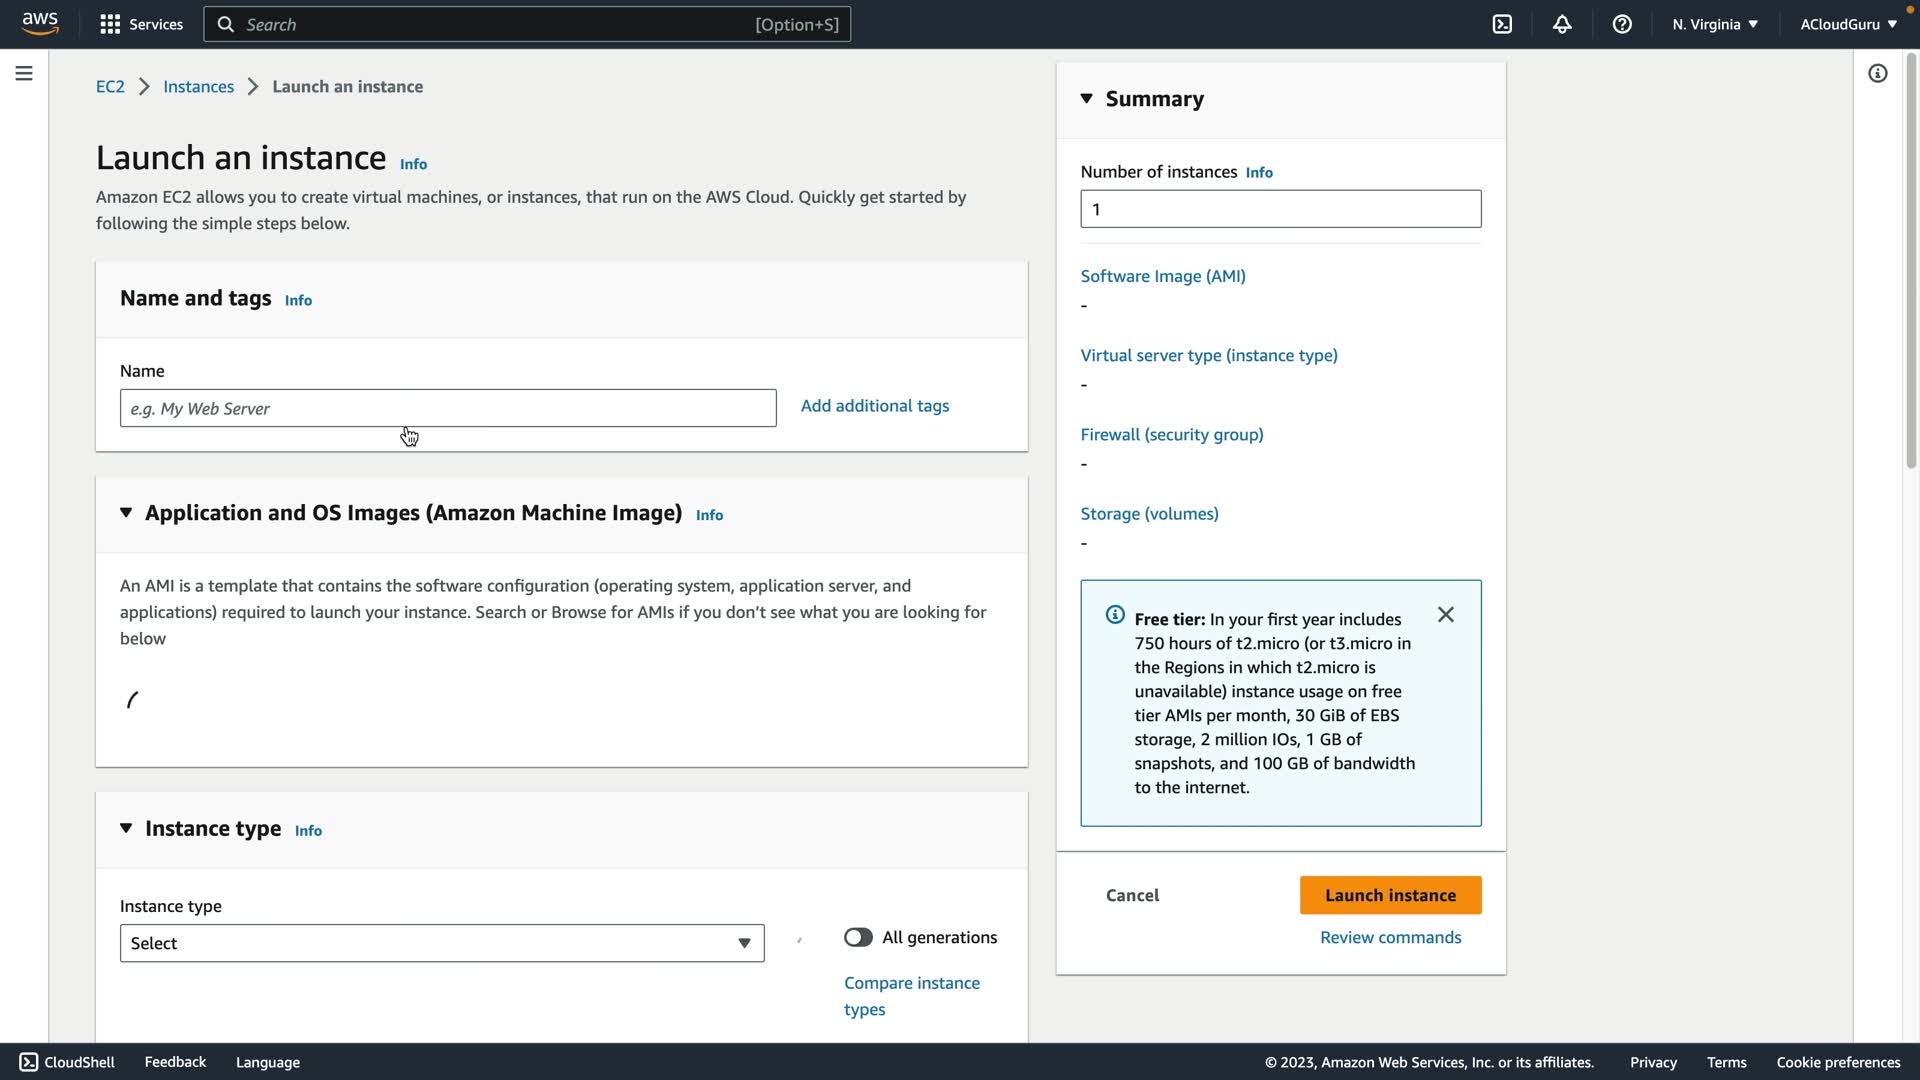The height and width of the screenshot is (1080, 1920).
Task: Toggle All generations switch
Action: coord(858,937)
